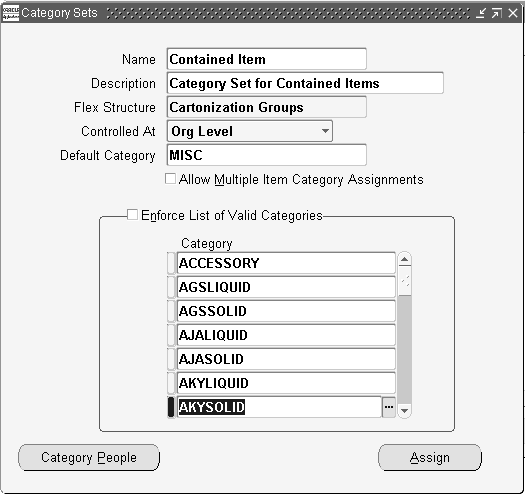Click record indicator beside AKYSOLID

point(171,407)
